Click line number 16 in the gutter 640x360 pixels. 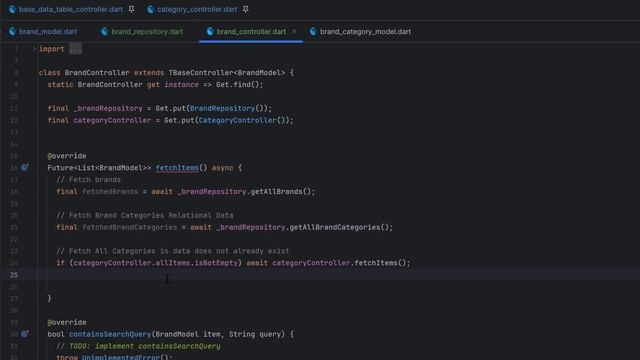14,168
